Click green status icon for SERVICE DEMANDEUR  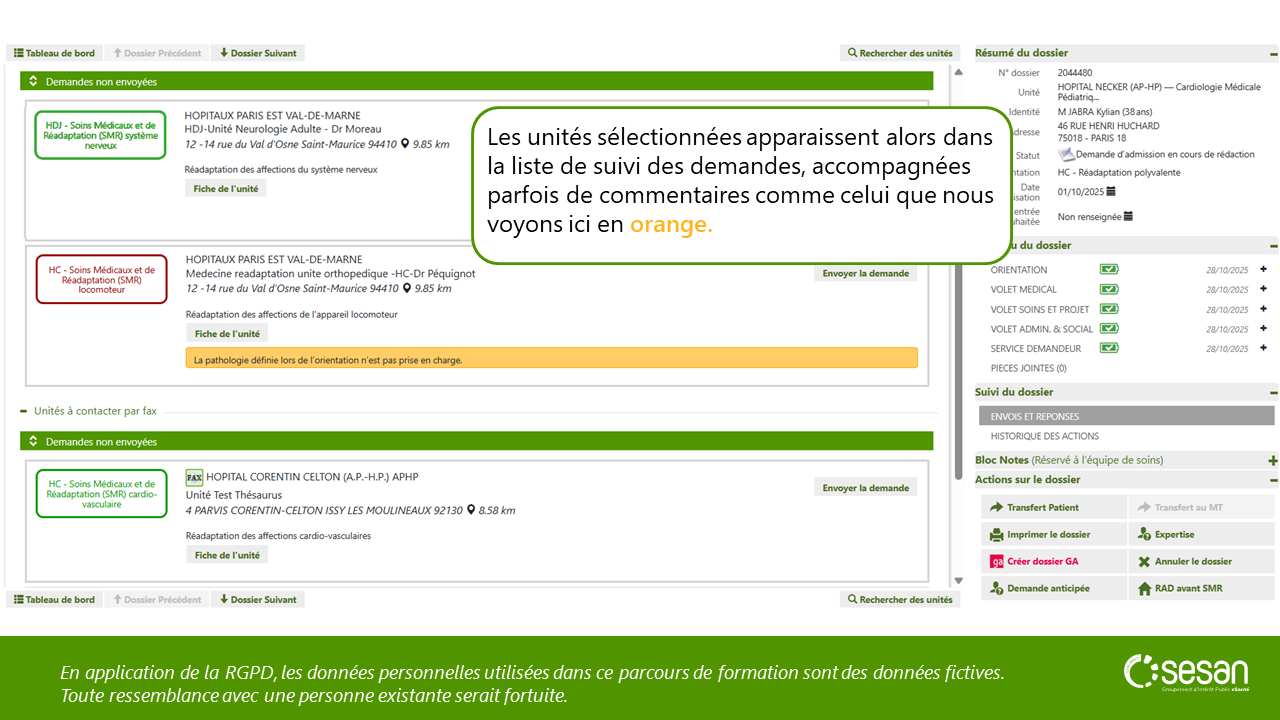tap(1109, 348)
